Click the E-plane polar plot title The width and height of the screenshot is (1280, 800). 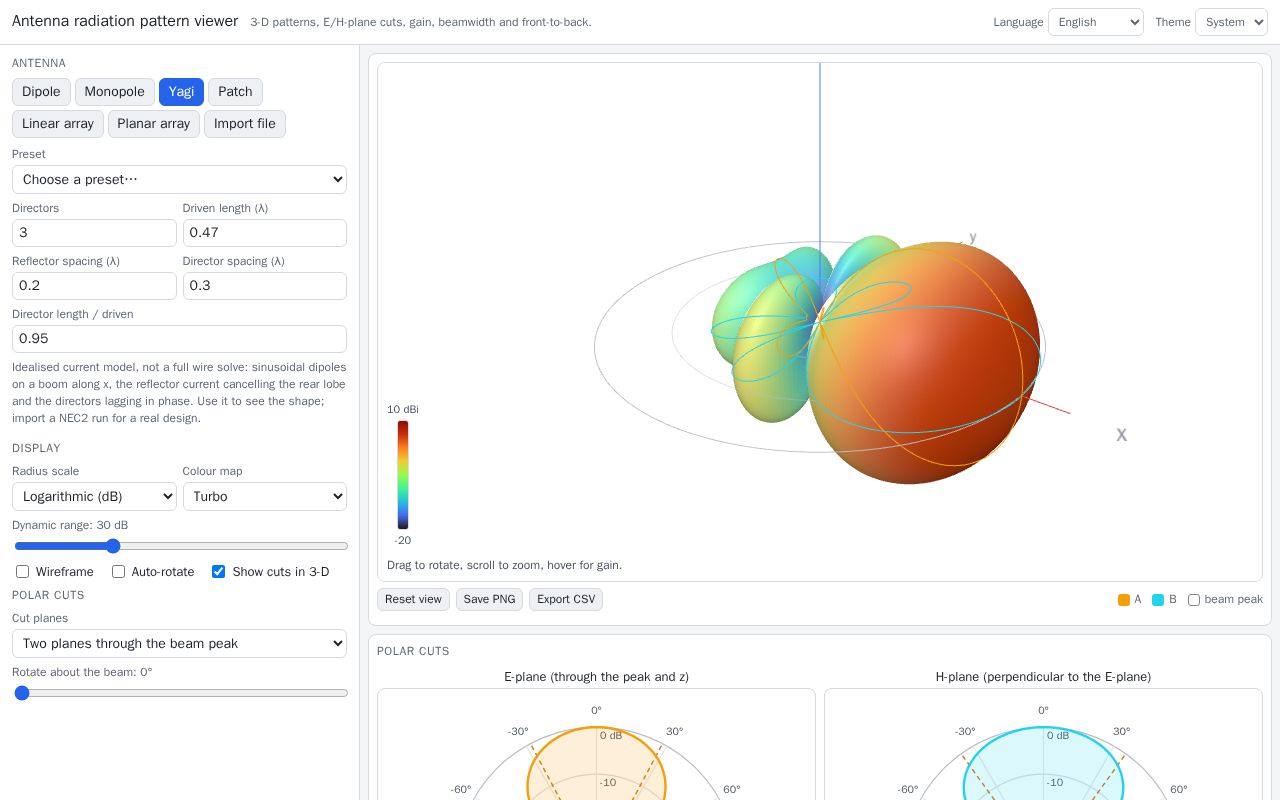point(596,677)
